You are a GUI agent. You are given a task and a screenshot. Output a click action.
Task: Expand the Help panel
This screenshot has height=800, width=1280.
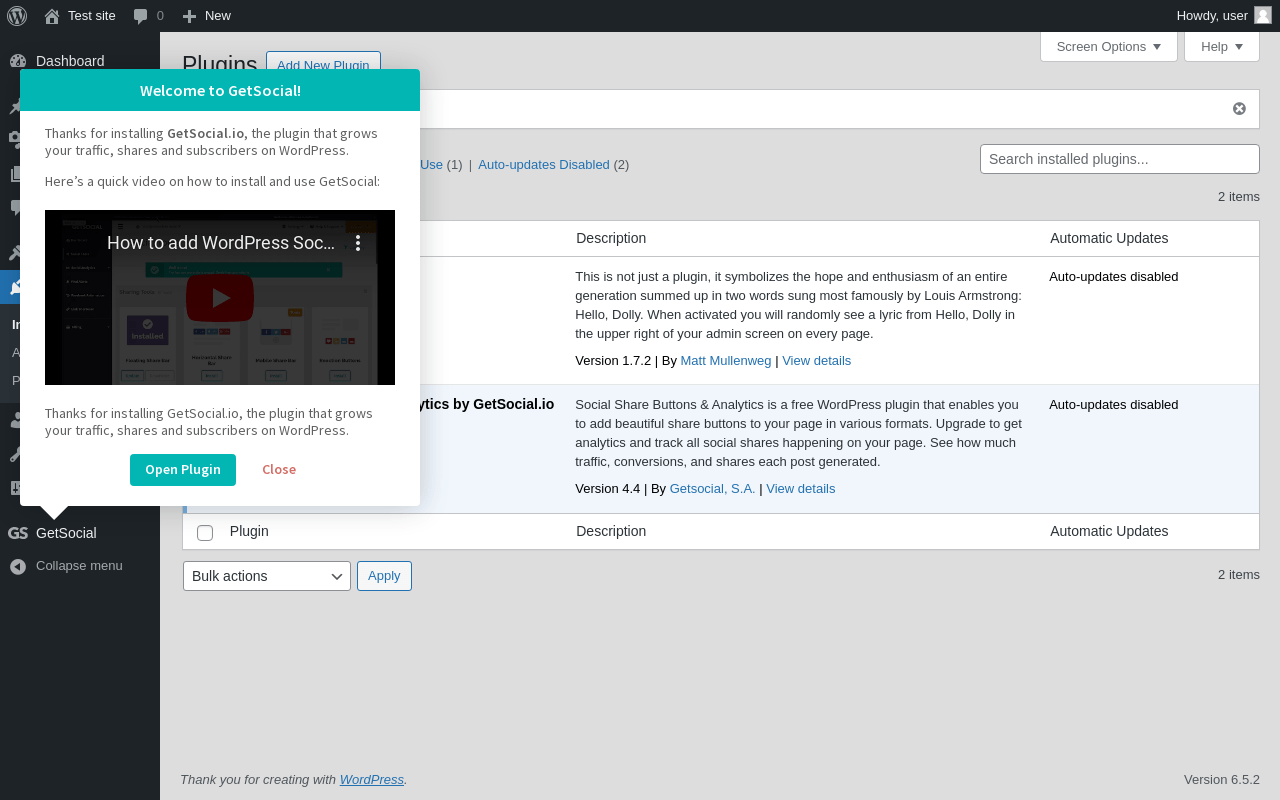[1222, 46]
